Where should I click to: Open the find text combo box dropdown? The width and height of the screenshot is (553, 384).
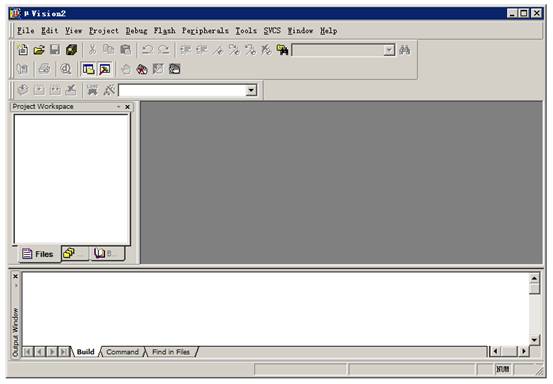pyautogui.click(x=389, y=50)
